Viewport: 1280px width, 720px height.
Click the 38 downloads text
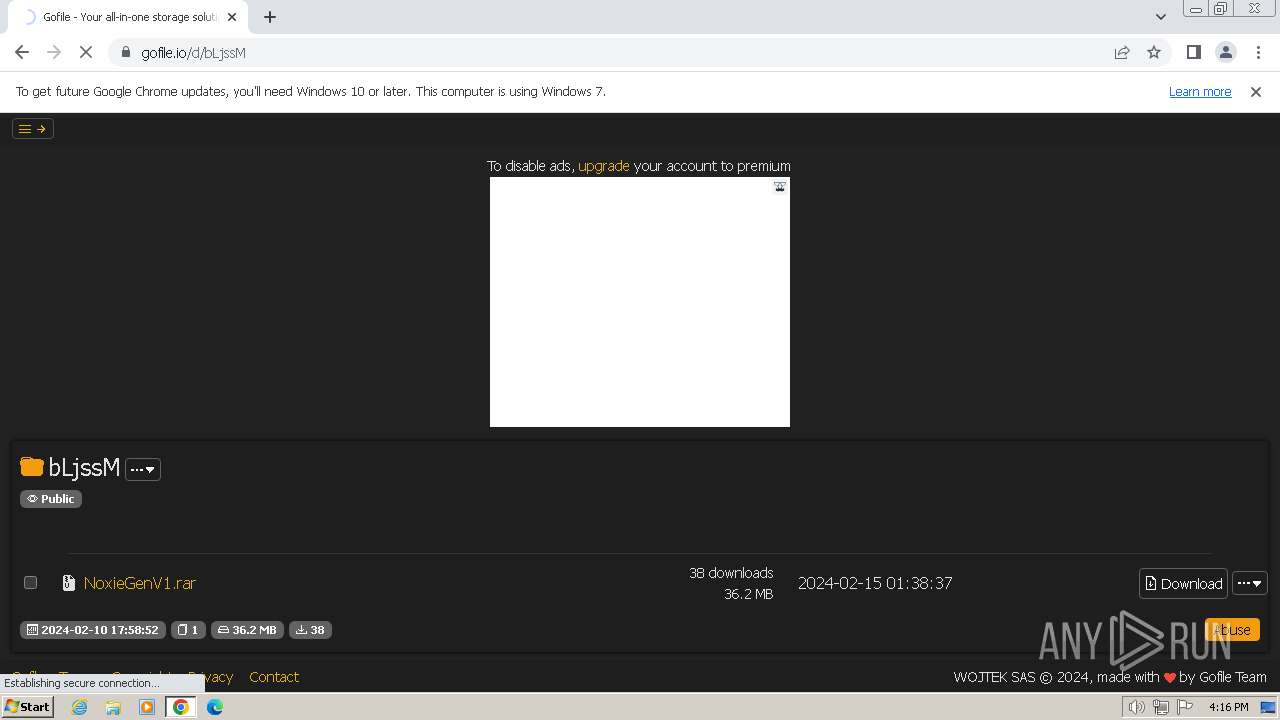point(731,573)
